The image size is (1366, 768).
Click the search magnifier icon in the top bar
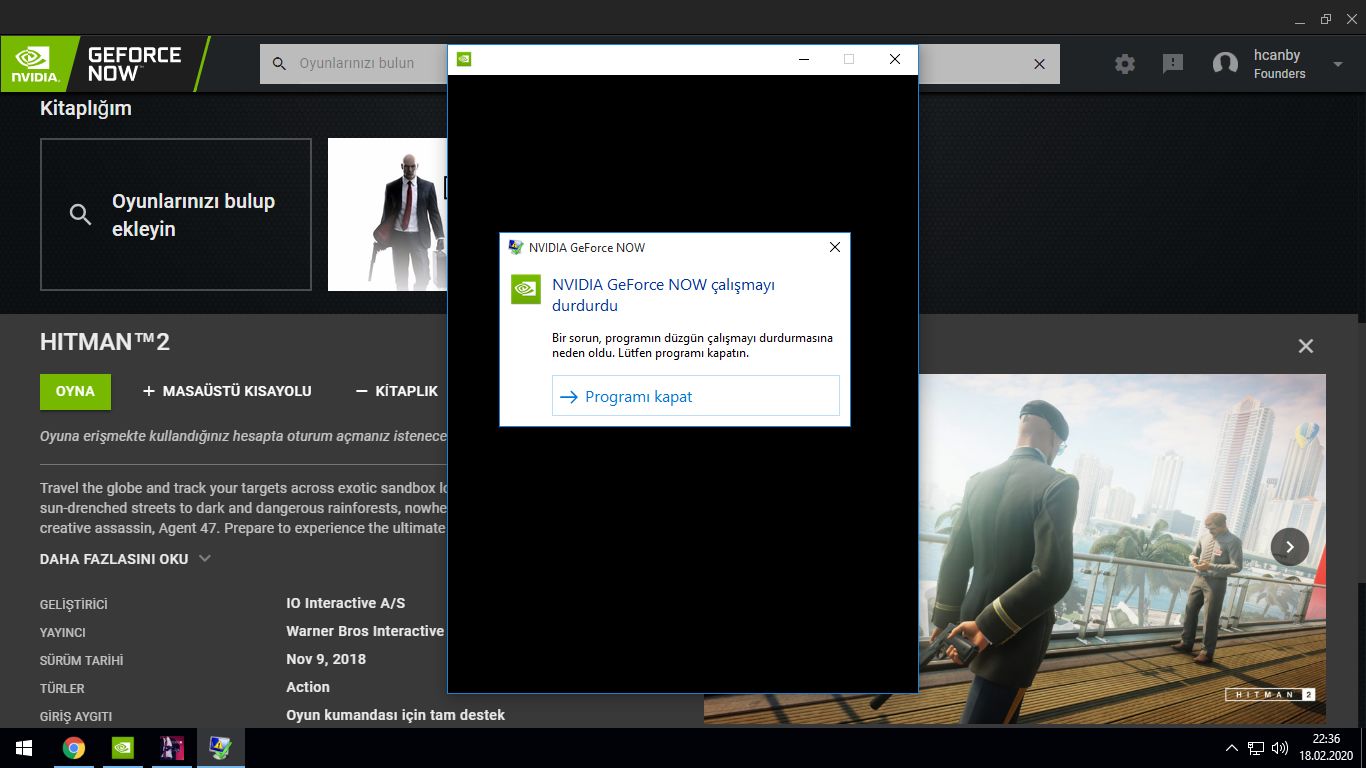[x=280, y=63]
